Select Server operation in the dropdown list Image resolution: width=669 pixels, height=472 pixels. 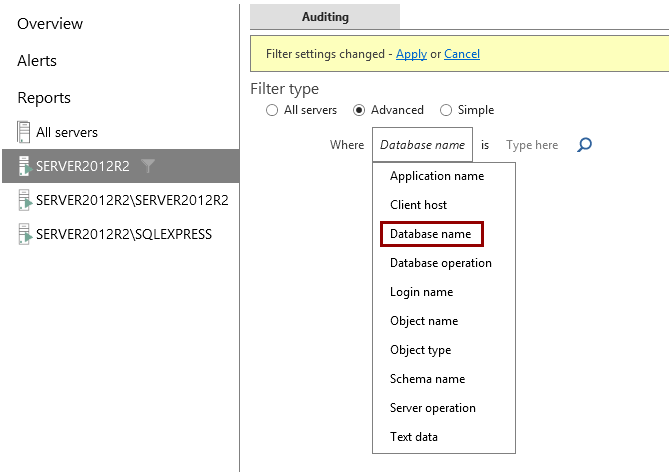point(433,408)
